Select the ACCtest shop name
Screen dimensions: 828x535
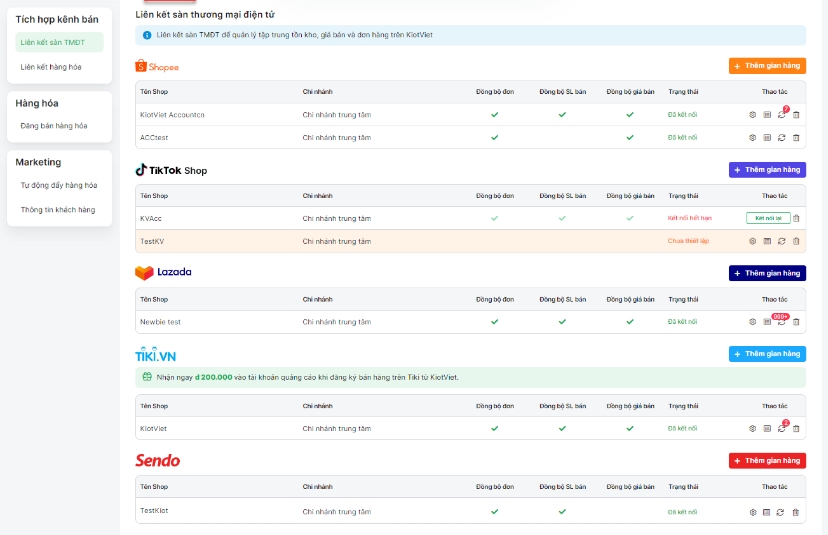pyautogui.click(x=154, y=137)
